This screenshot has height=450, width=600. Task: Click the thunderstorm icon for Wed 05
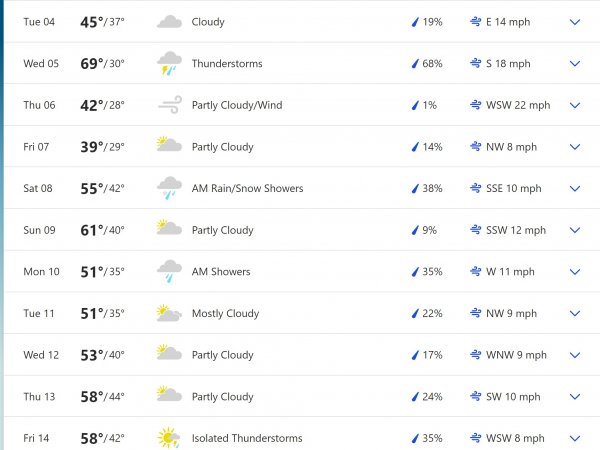[x=169, y=64]
